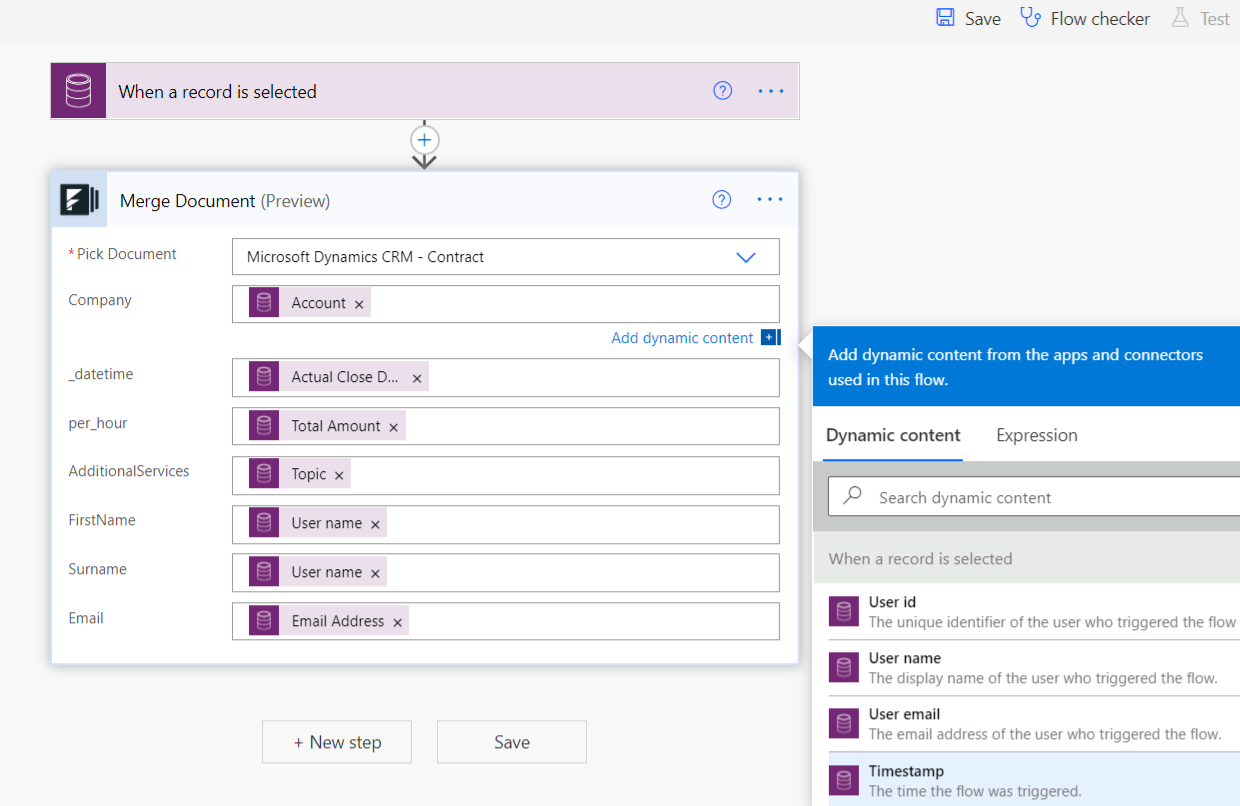The height and width of the screenshot is (806, 1240).
Task: Click the Add dynamic content link
Action: pos(682,338)
